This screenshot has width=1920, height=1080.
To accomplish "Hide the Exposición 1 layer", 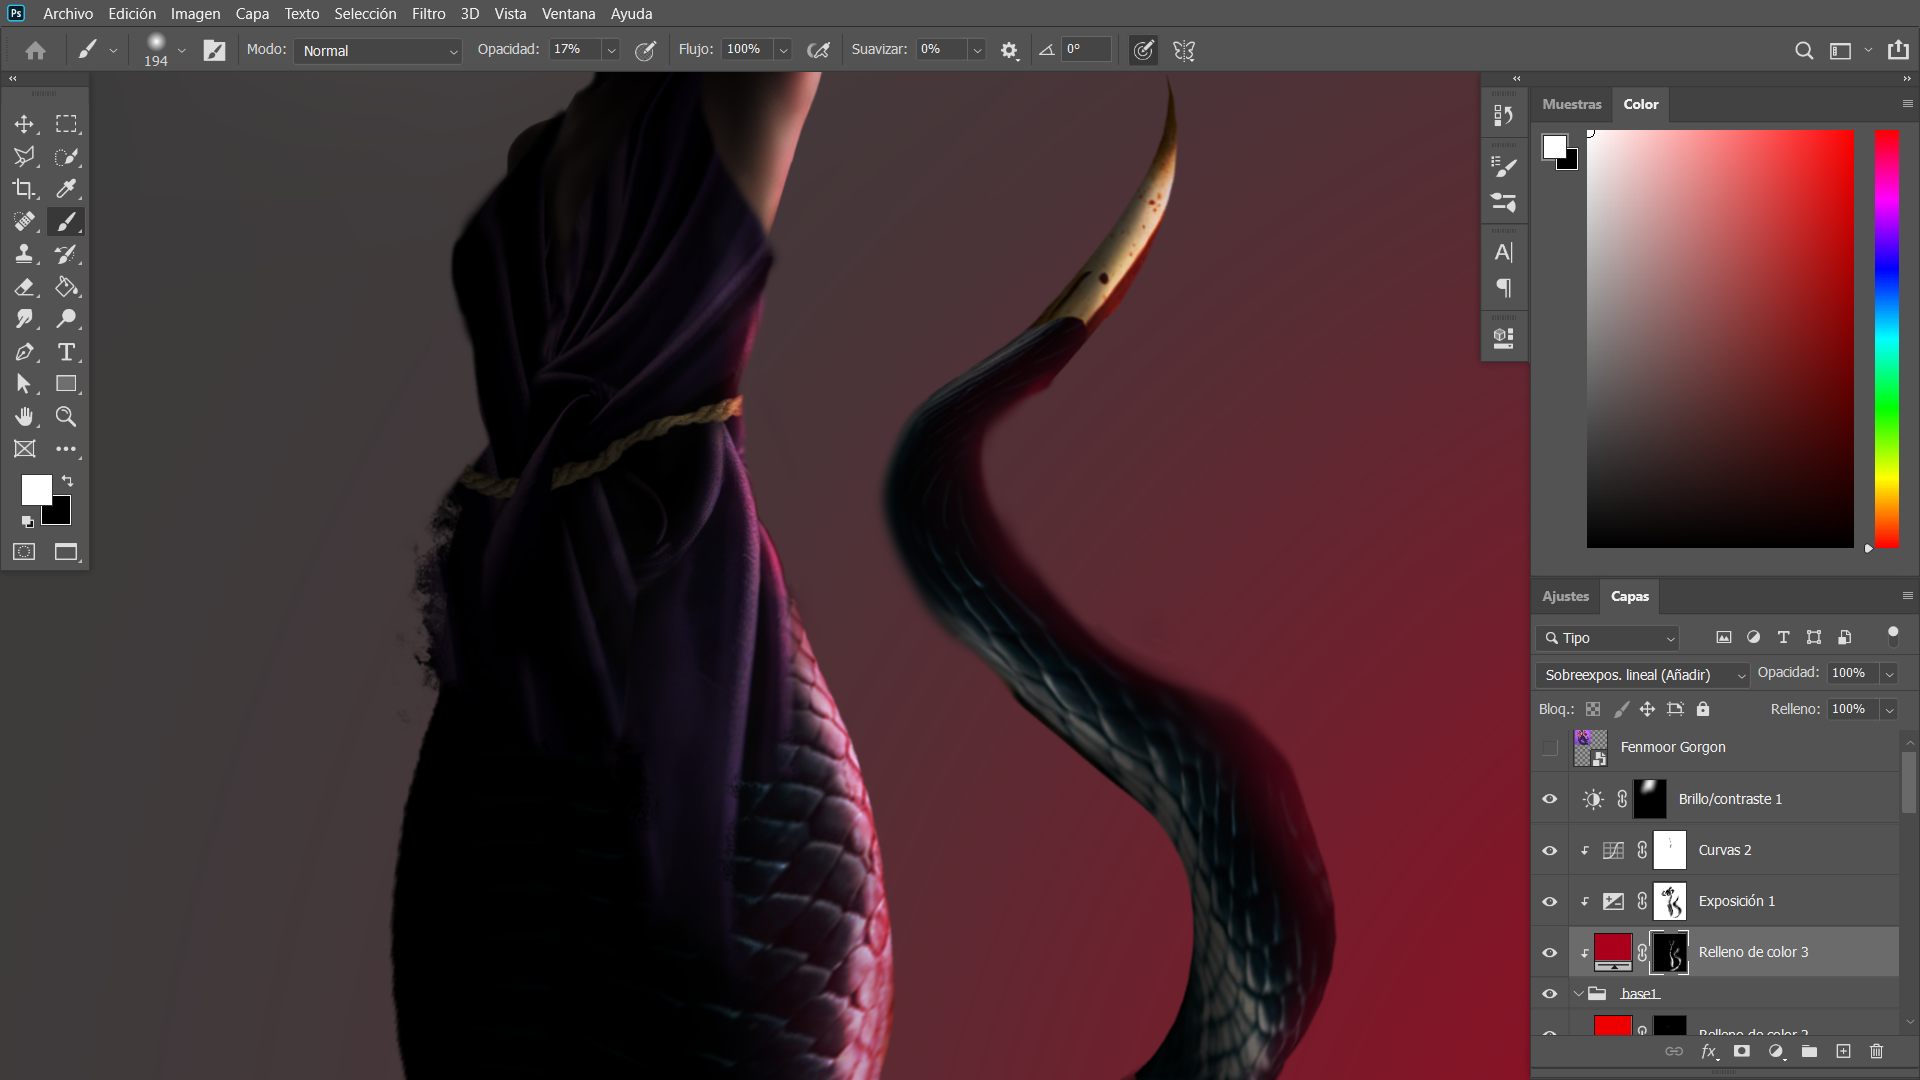I will (1549, 901).
